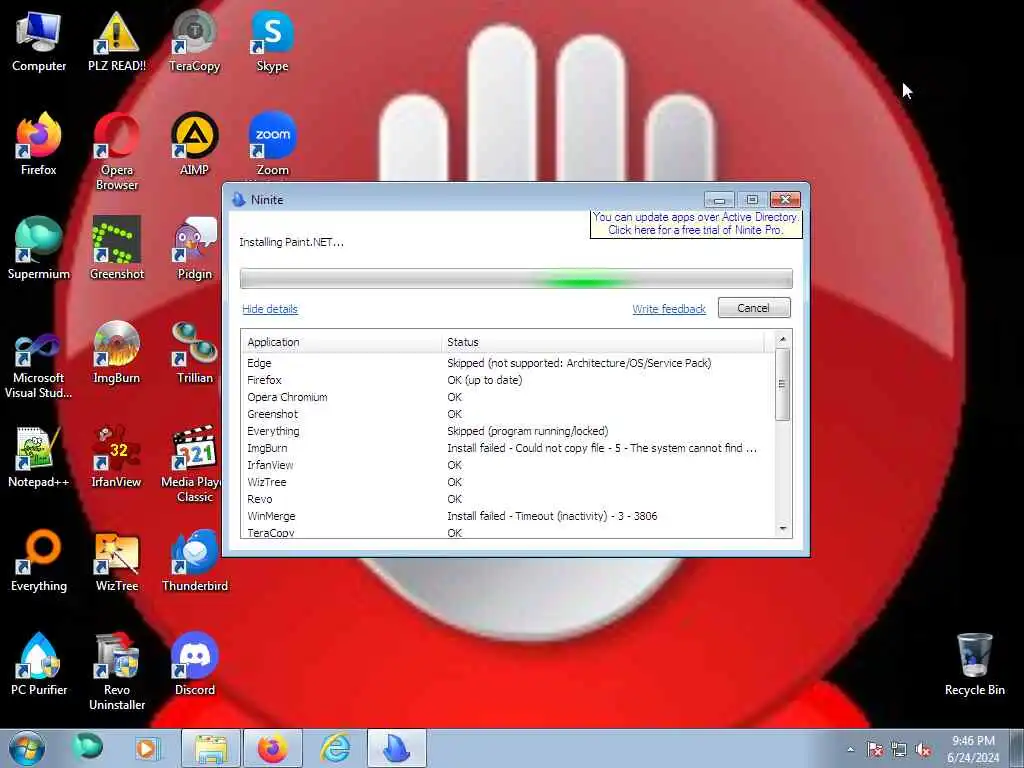This screenshot has height=768, width=1024.
Task: Select the Greenshot row in the list
Action: (507, 413)
